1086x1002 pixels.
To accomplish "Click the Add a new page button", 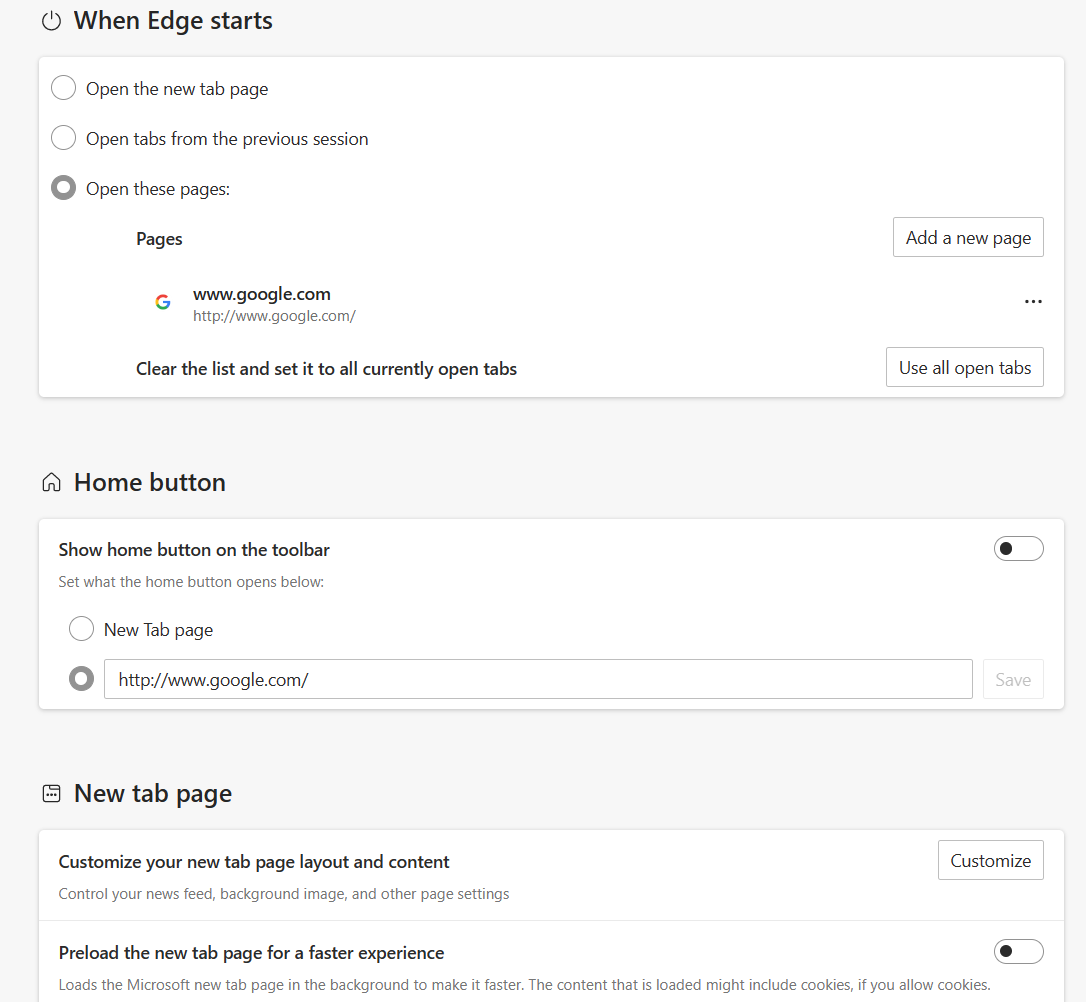I will tap(968, 237).
